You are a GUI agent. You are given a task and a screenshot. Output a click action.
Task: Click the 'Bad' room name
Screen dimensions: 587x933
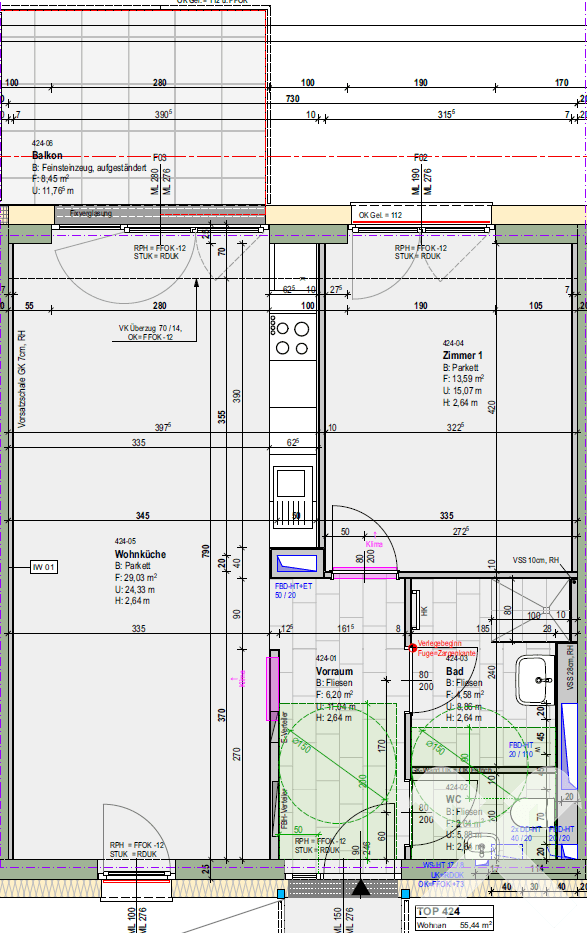click(x=454, y=671)
